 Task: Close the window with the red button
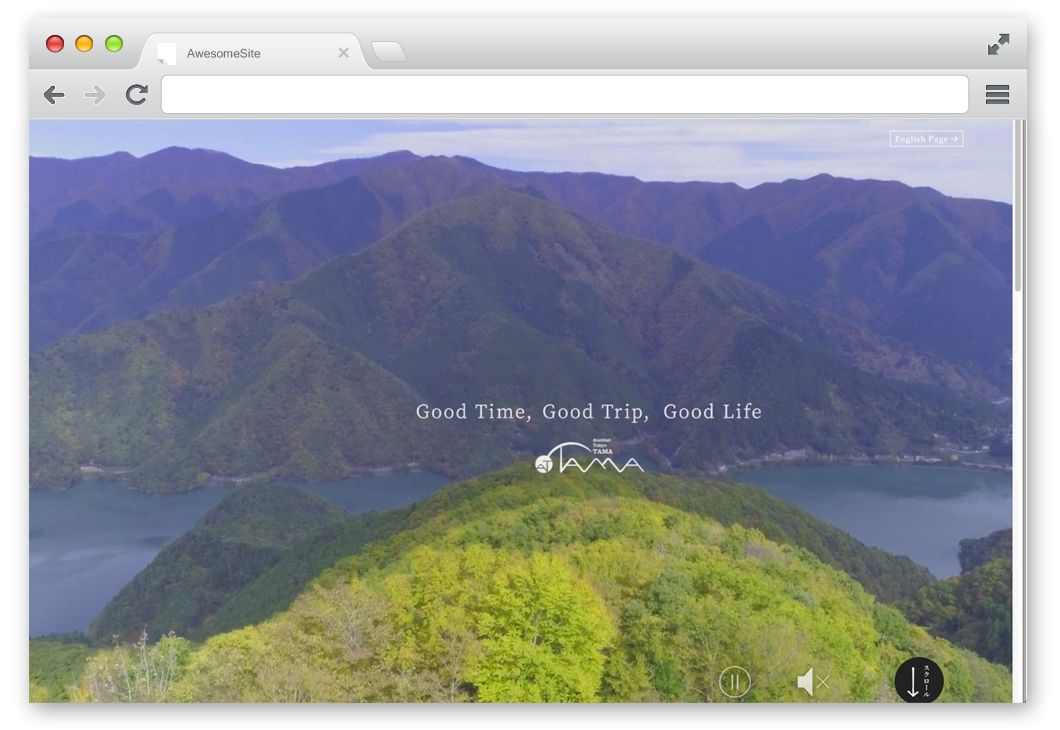(55, 44)
